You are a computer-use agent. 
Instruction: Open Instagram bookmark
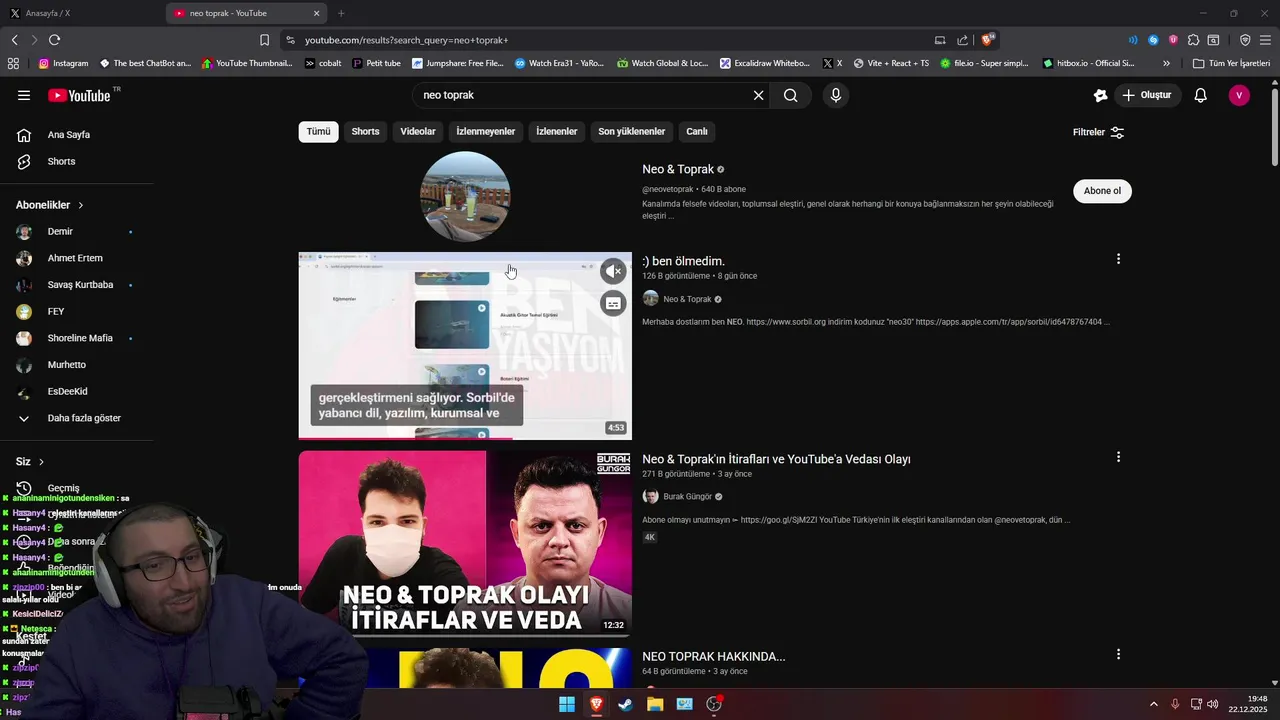pyautogui.click(x=63, y=63)
